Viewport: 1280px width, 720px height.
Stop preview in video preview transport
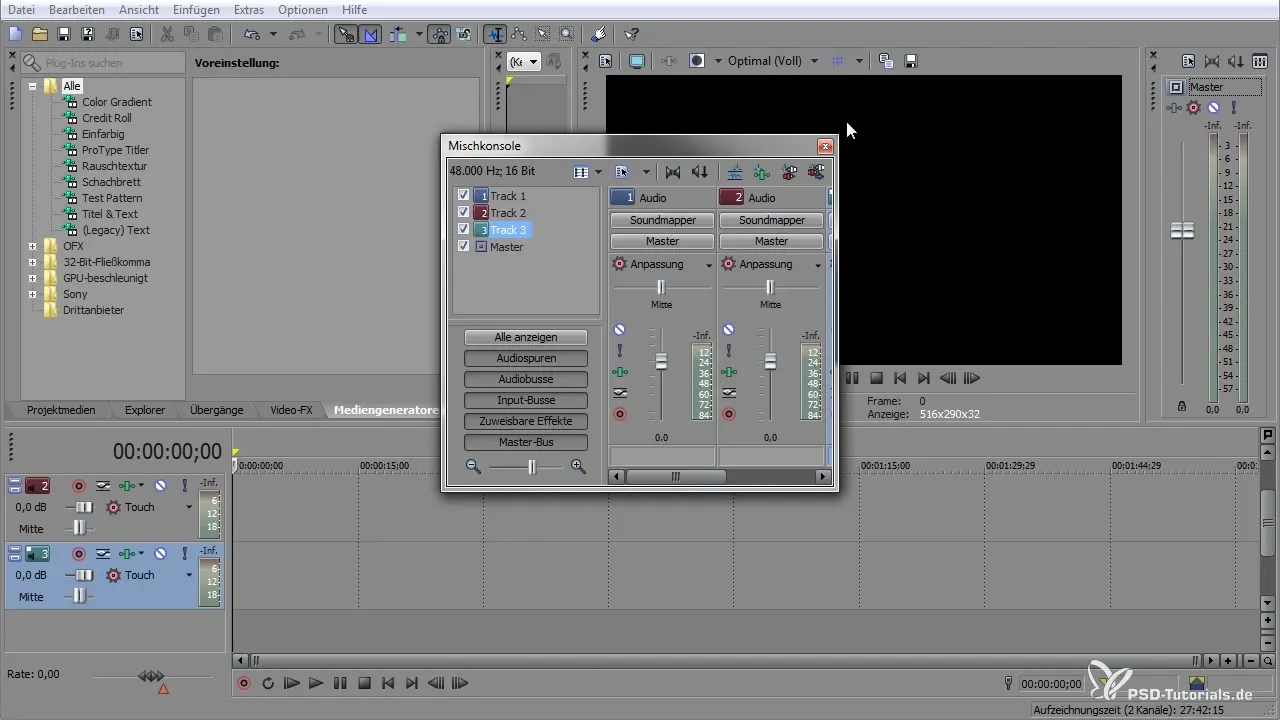tap(876, 378)
